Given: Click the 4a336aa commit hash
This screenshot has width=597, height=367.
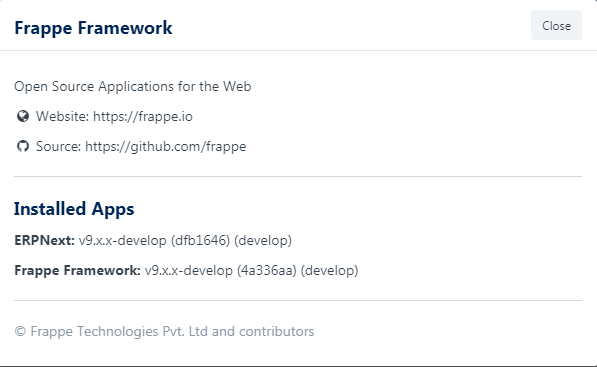Looking at the screenshot, I should click(267, 271).
